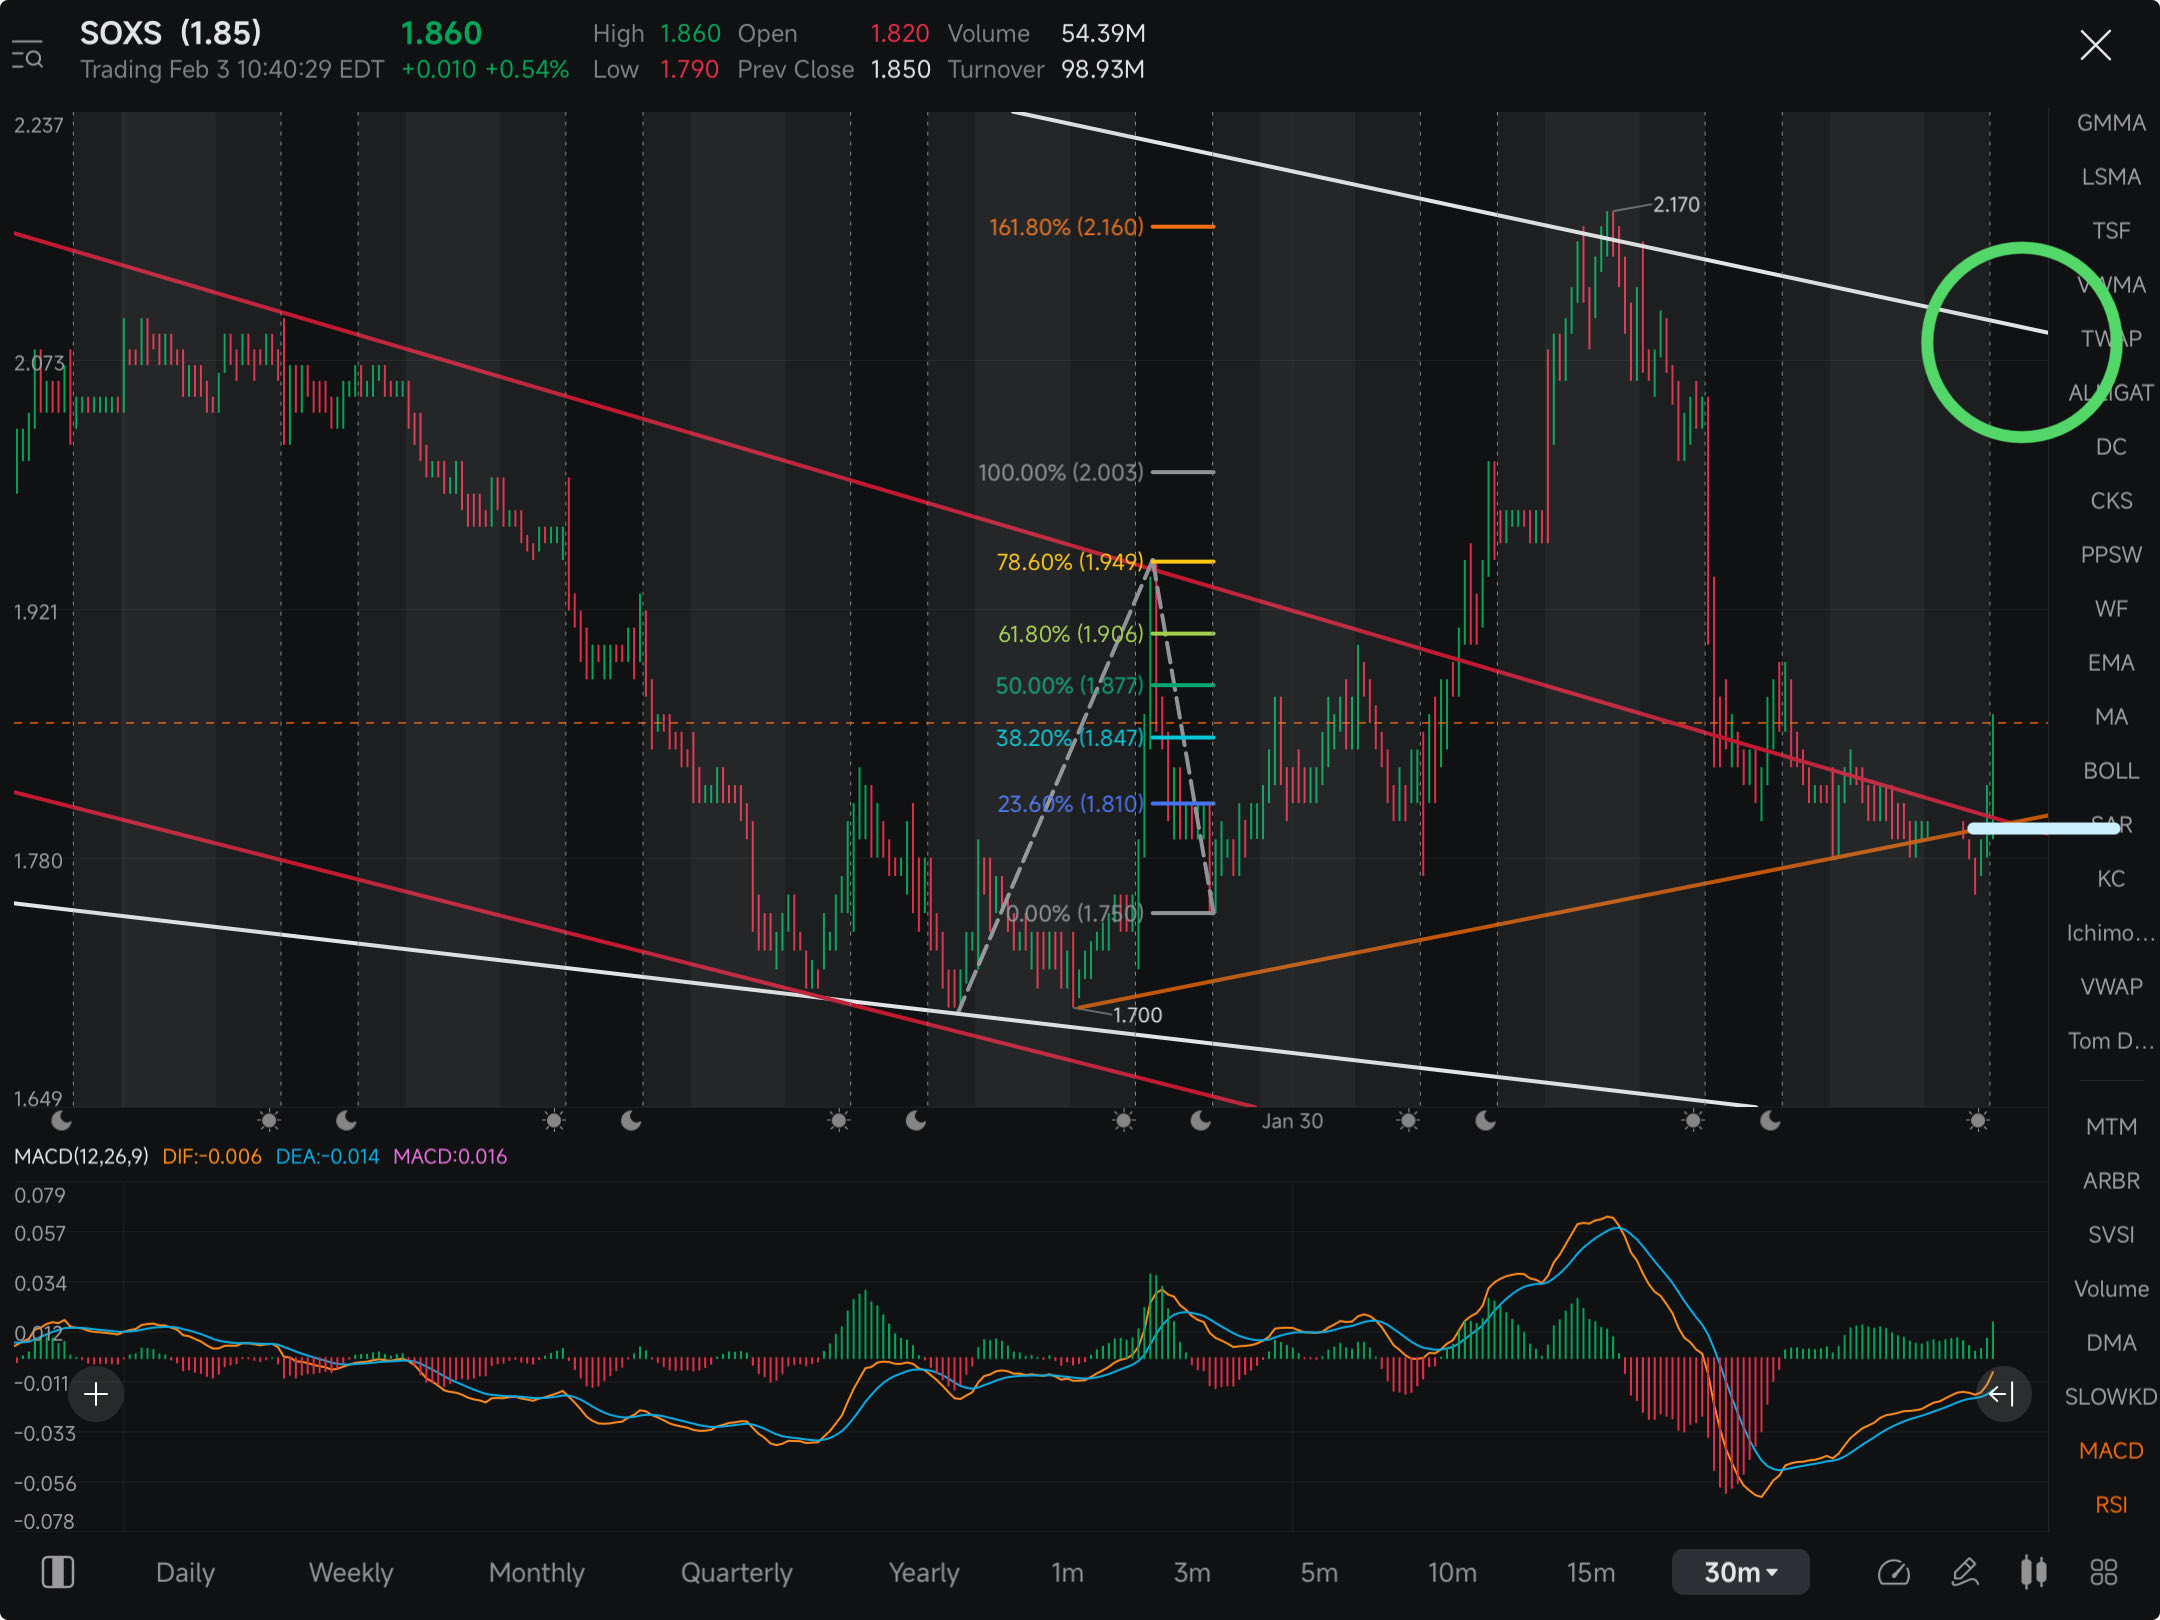Select the 100.00% (2.003) Fibonacci level

[1060, 472]
